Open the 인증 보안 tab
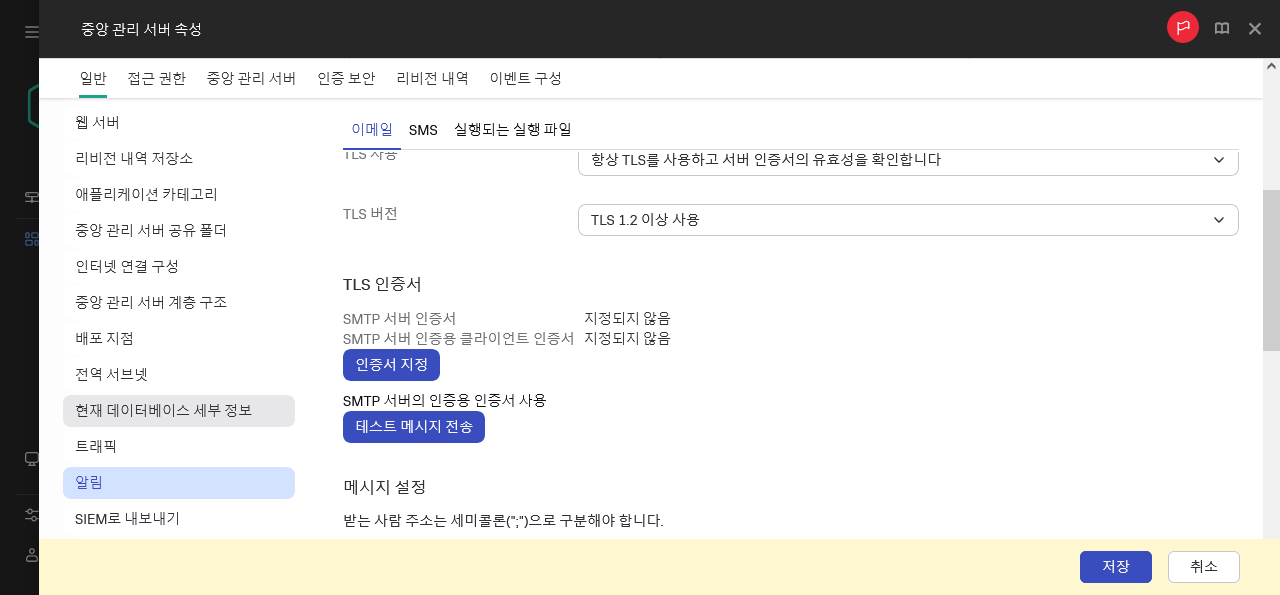 346,78
